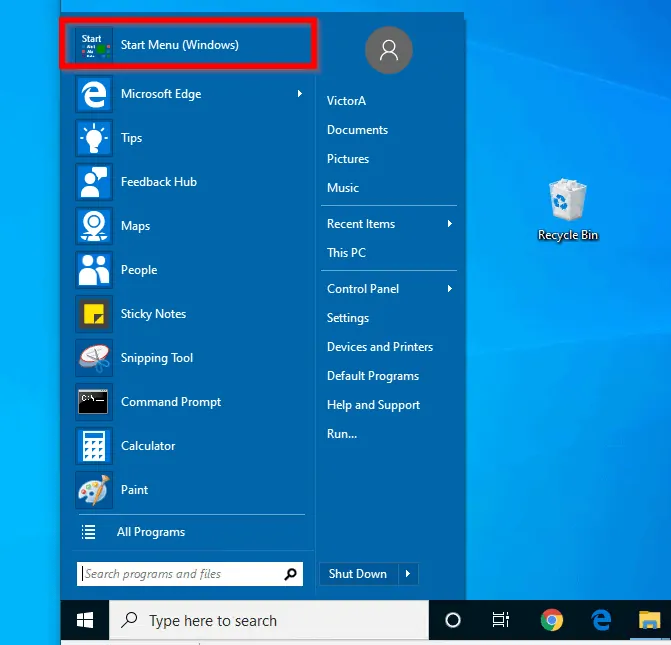Viewport: 671px width, 645px height.
Task: Click the Search programs and files field
Action: tap(178, 574)
